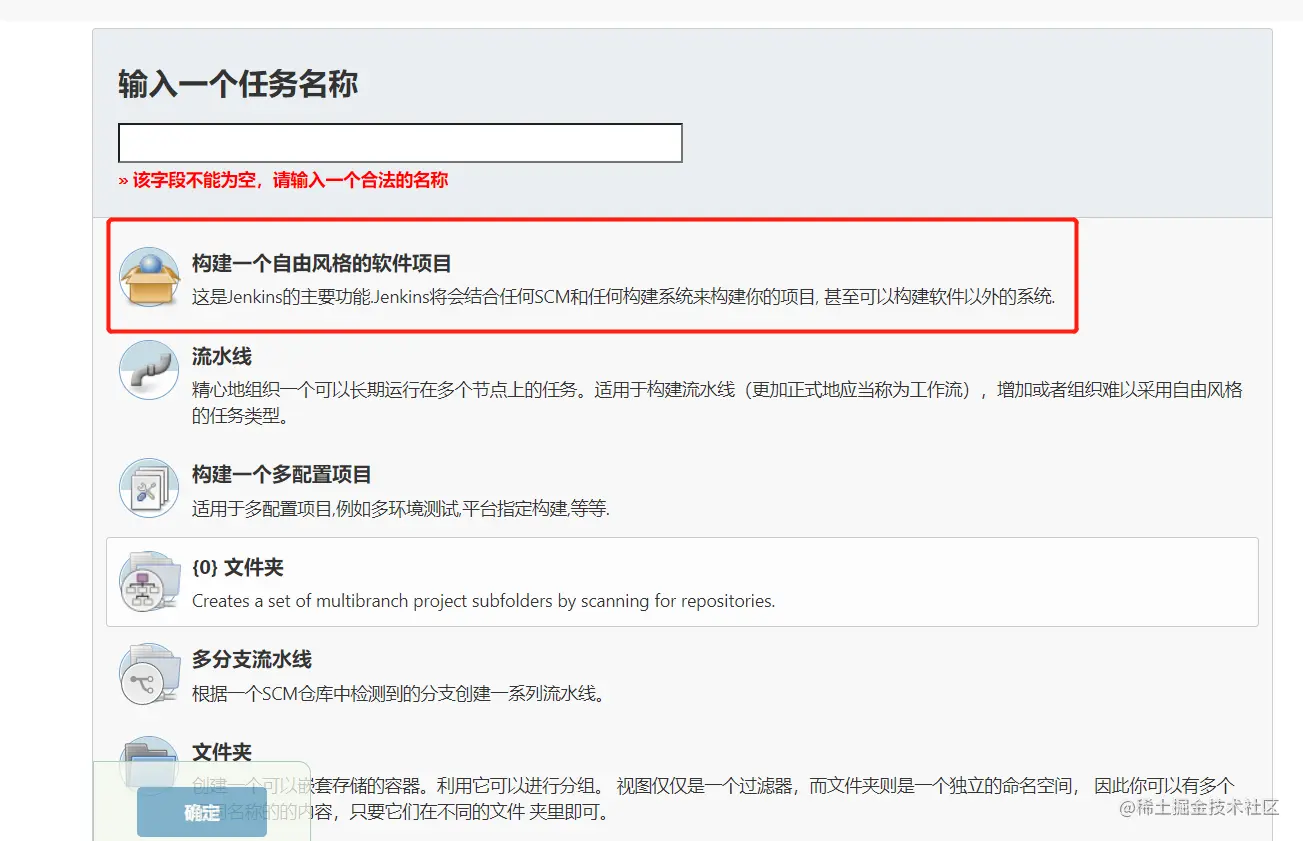Select the multi-configuration project tools icon
The height and width of the screenshot is (841, 1303).
pos(149,488)
